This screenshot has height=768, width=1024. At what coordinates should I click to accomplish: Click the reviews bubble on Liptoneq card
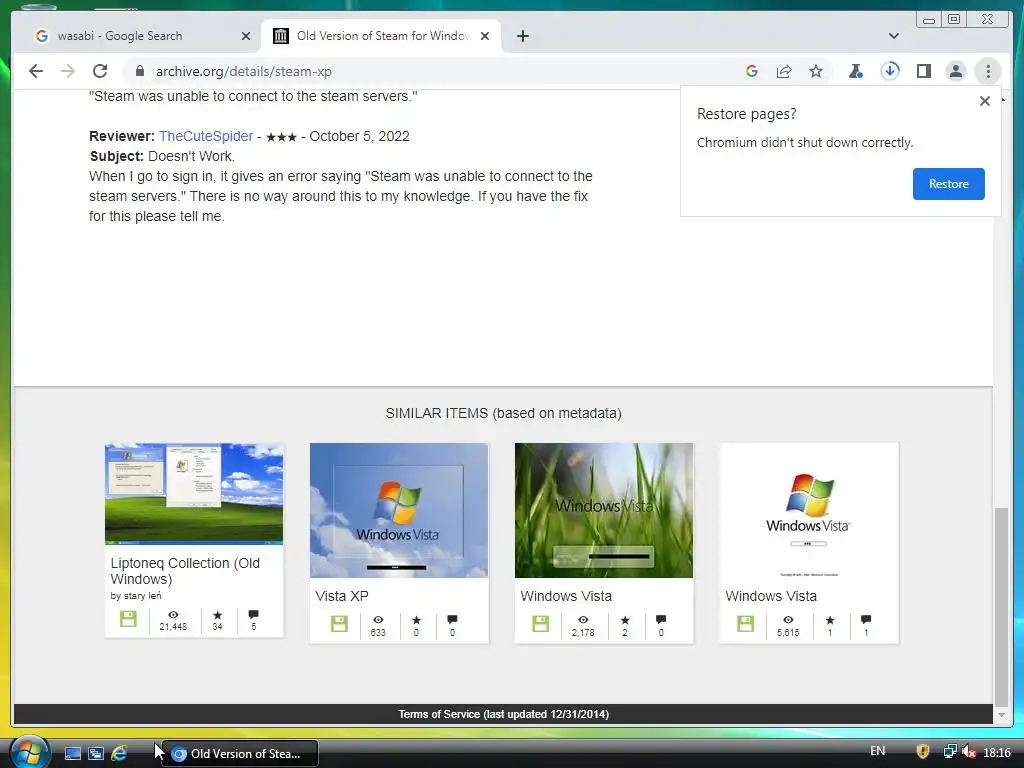click(253, 615)
